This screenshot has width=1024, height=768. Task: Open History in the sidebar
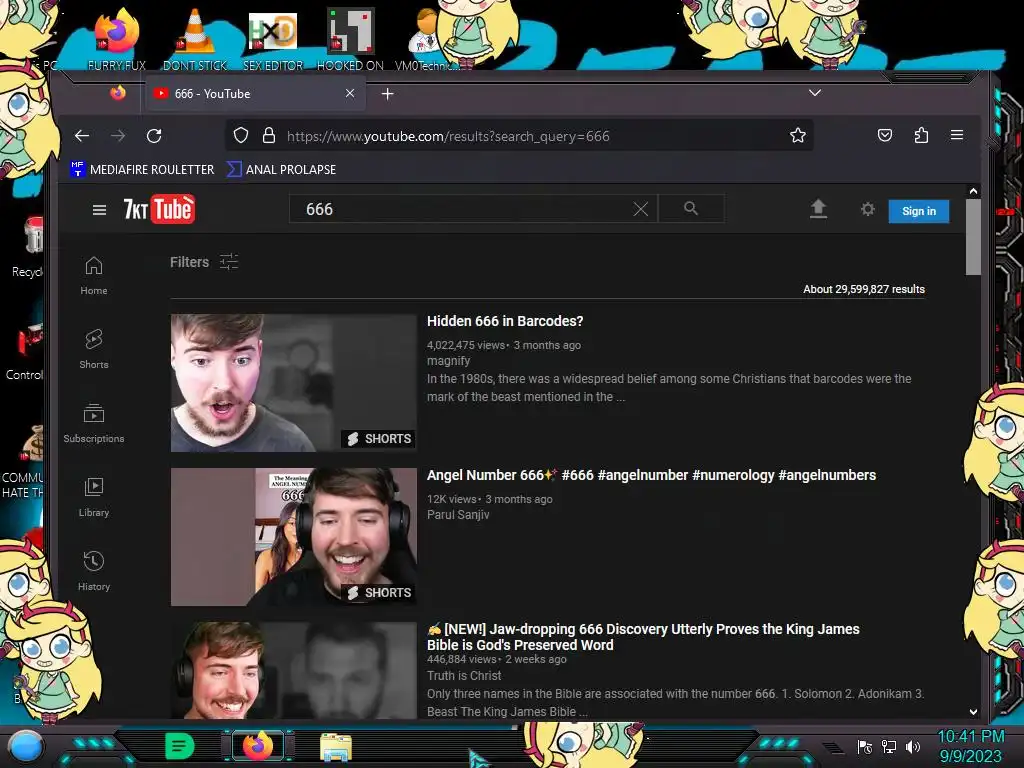[x=94, y=571]
